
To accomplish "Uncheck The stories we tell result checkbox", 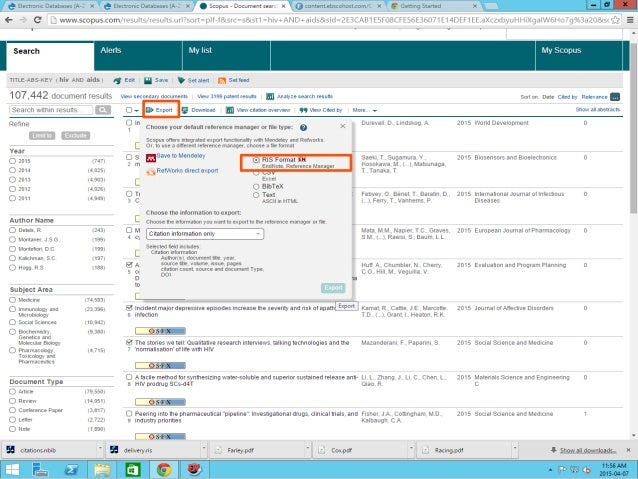I will coord(129,343).
